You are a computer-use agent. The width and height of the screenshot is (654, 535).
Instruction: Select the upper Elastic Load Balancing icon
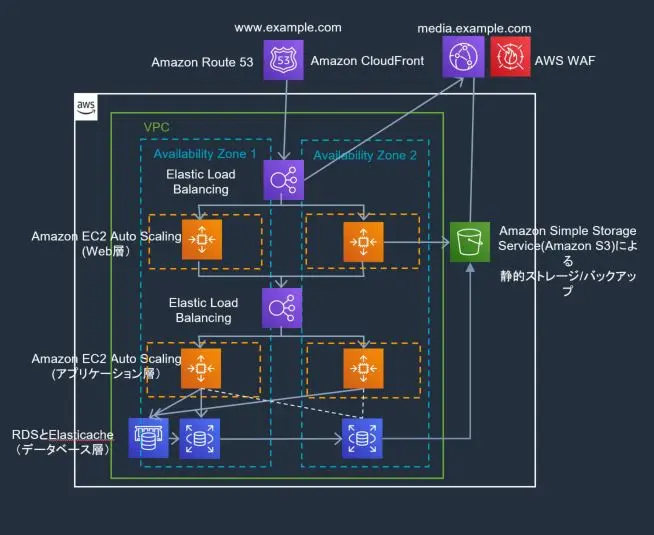coord(284,180)
